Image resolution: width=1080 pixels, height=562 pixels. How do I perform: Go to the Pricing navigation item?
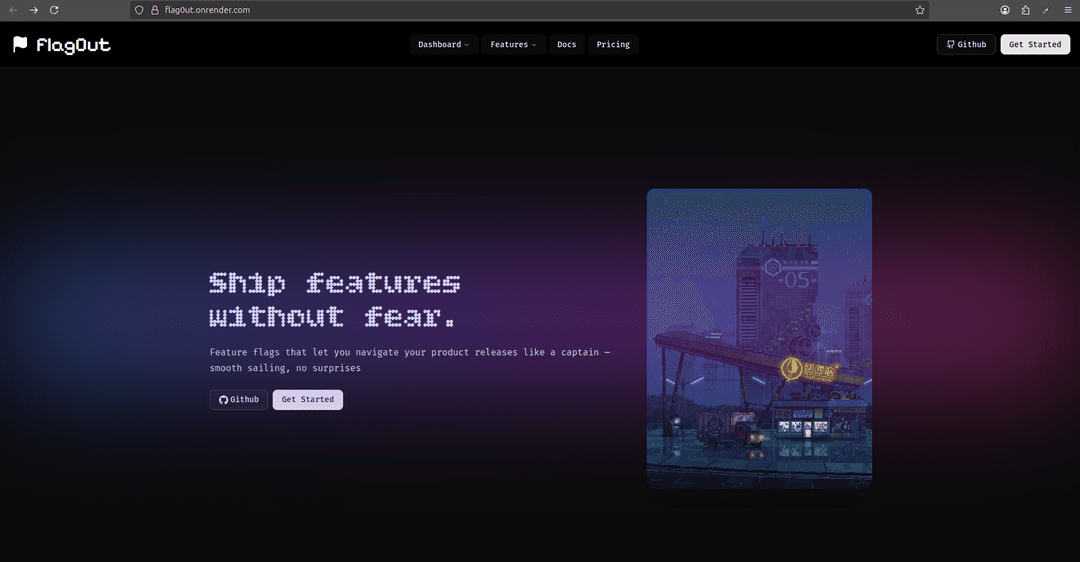point(613,44)
